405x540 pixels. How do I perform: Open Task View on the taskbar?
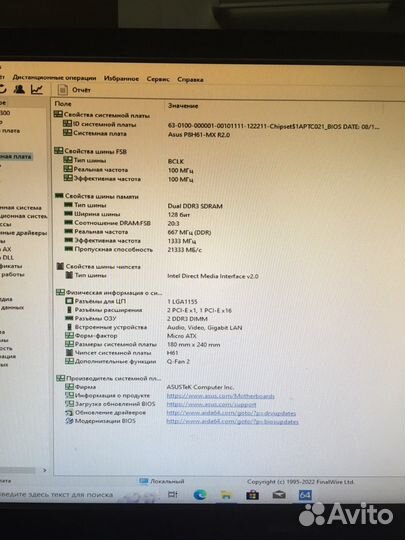pos(173,495)
